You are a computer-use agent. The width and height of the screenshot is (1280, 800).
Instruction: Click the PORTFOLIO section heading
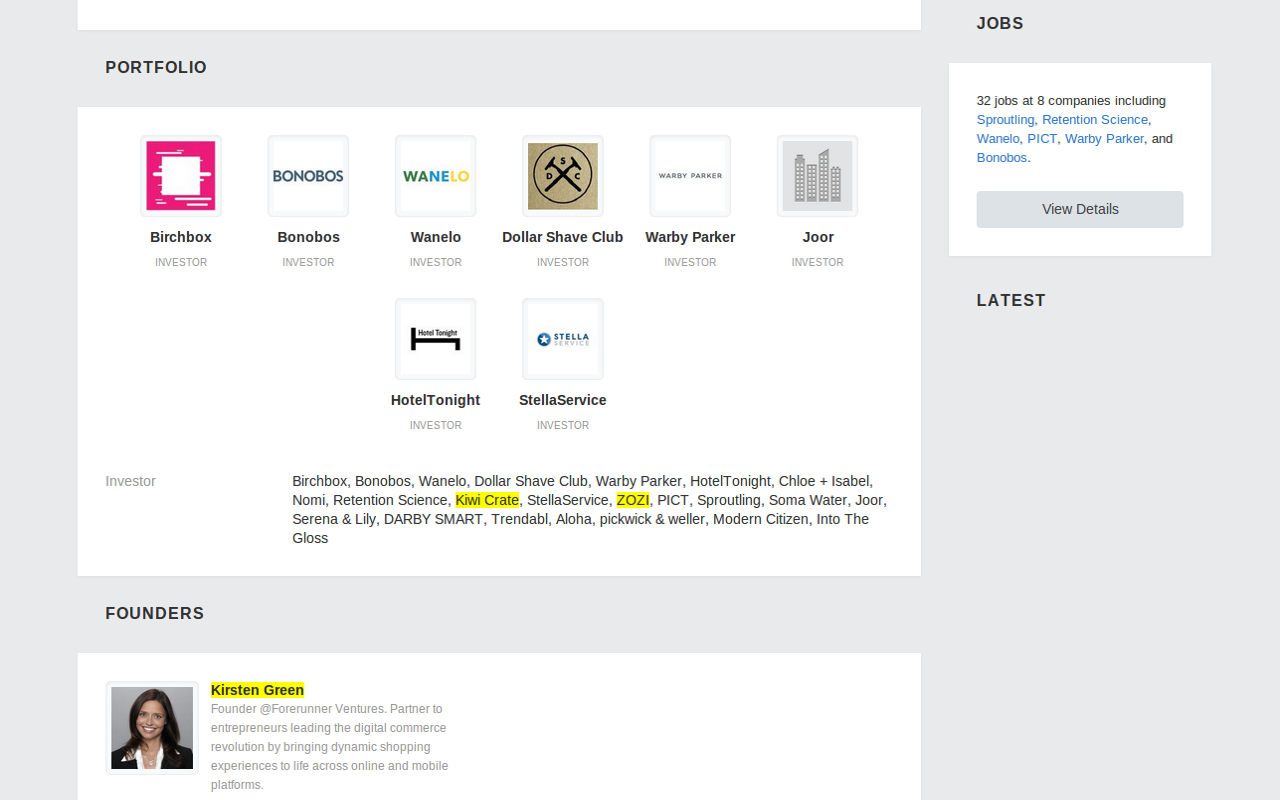pos(156,68)
